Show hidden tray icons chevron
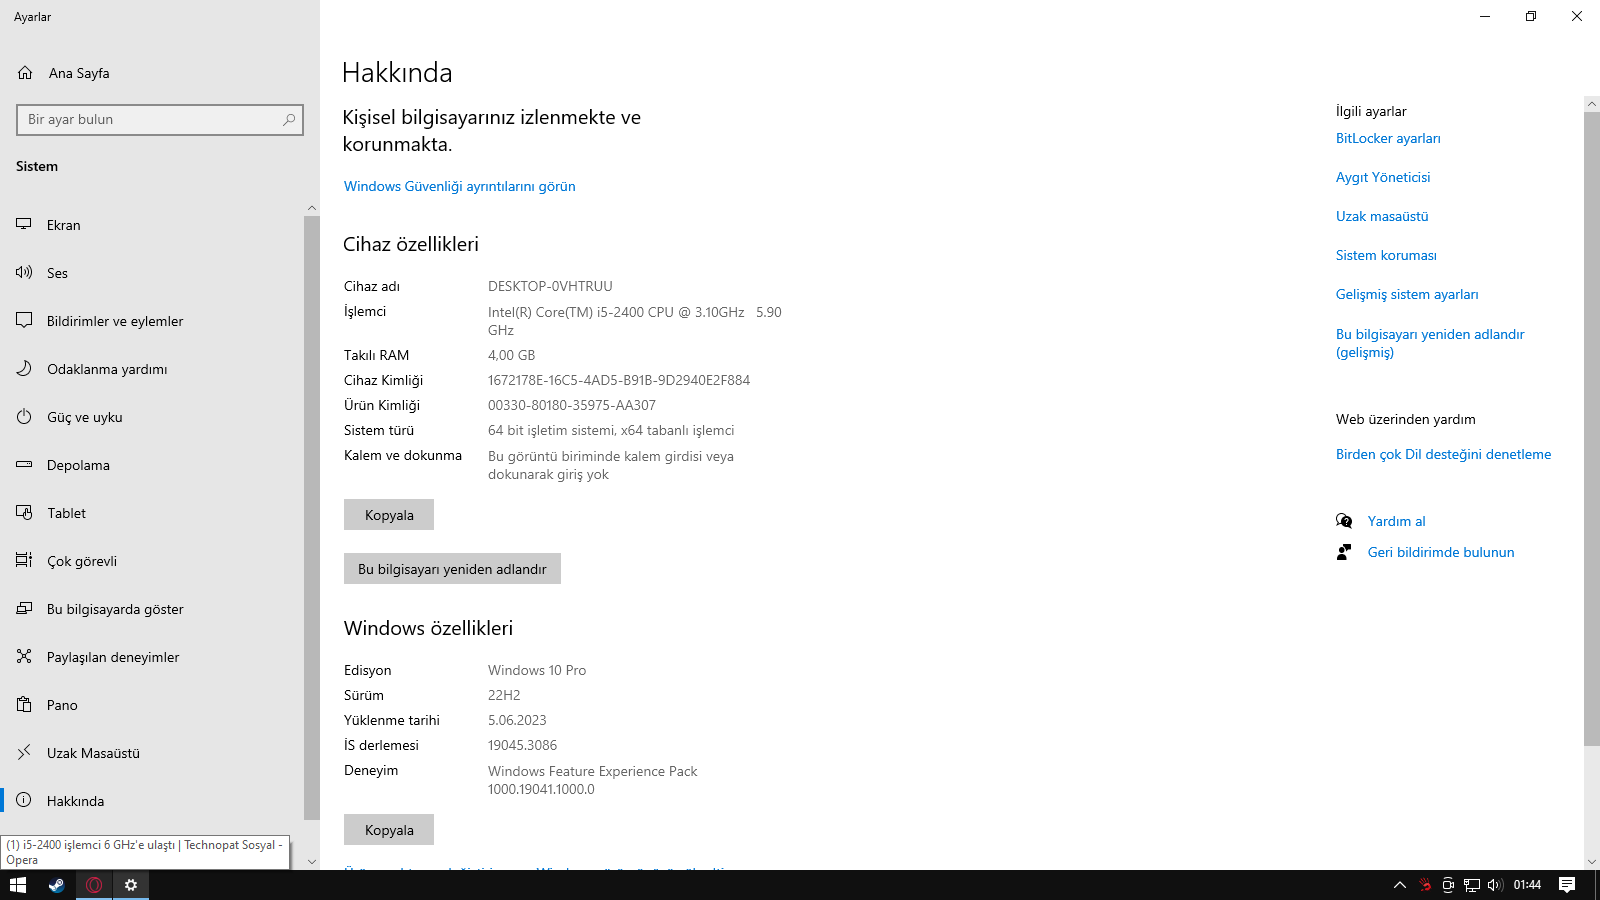The width and height of the screenshot is (1600, 900). 1400,885
